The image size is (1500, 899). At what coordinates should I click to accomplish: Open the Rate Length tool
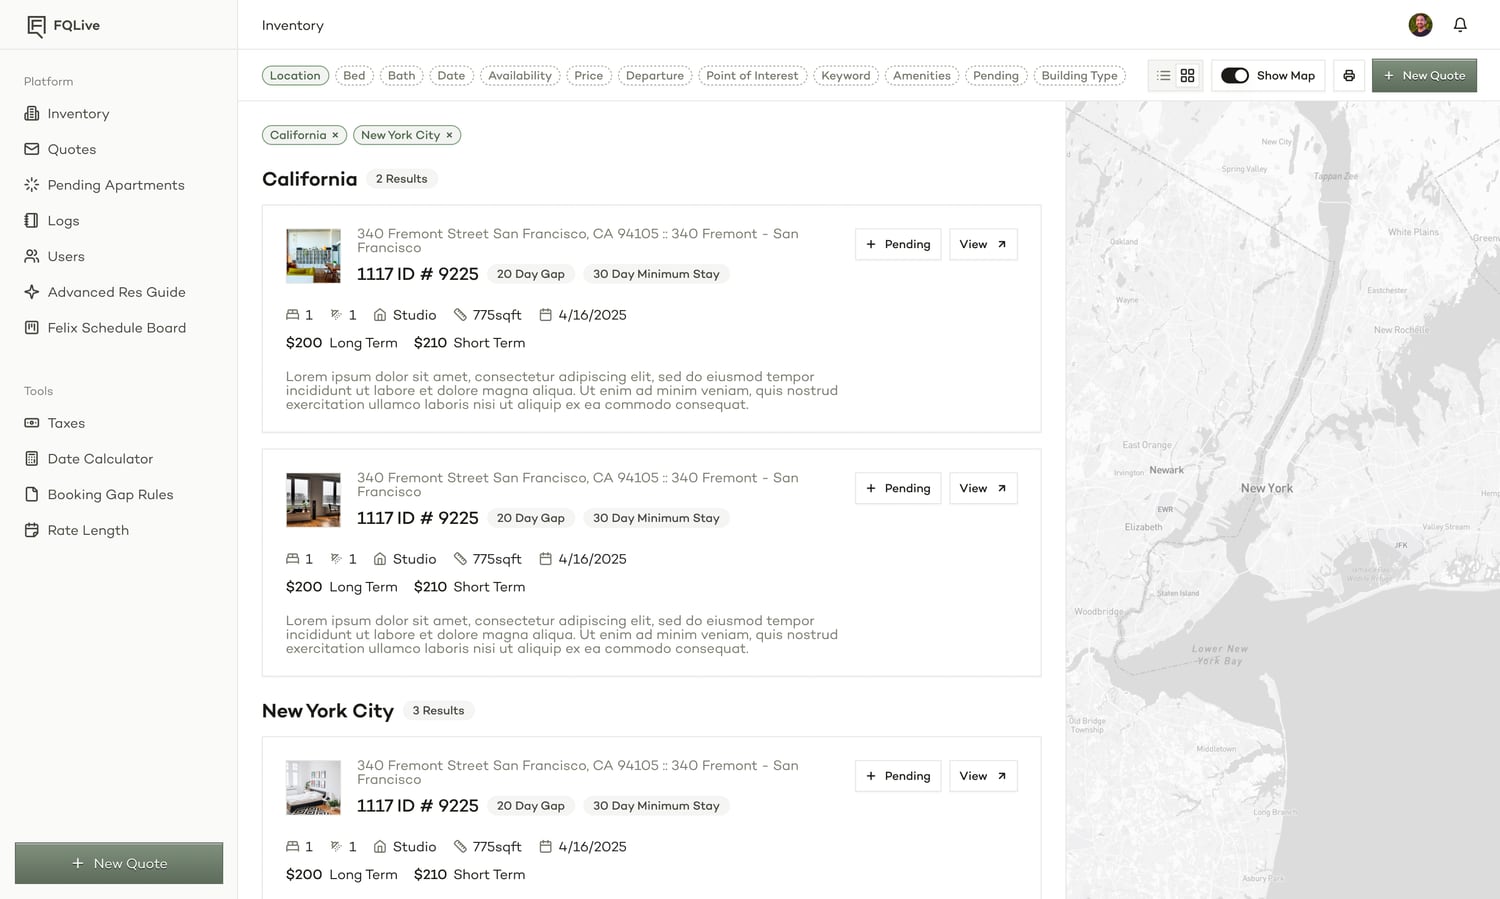click(76, 530)
